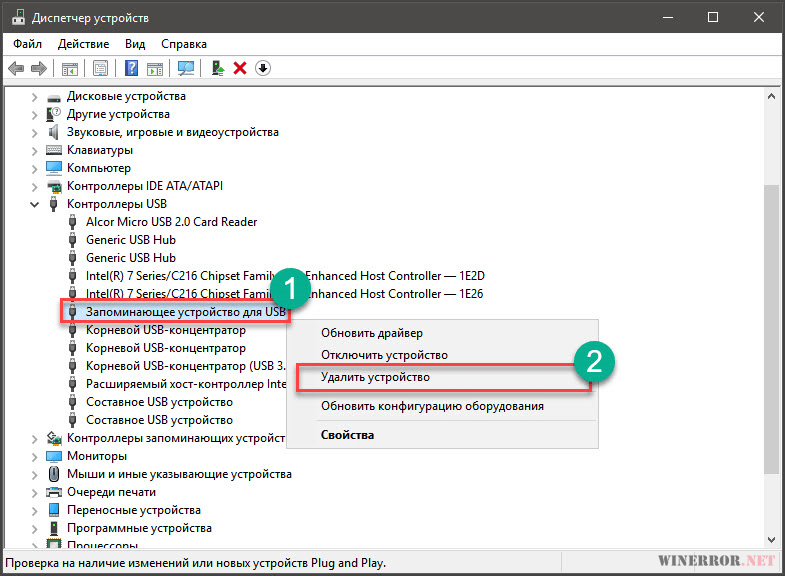Select Запоминающее устройство для USB
This screenshot has height=576, width=785.
pyautogui.click(x=185, y=312)
